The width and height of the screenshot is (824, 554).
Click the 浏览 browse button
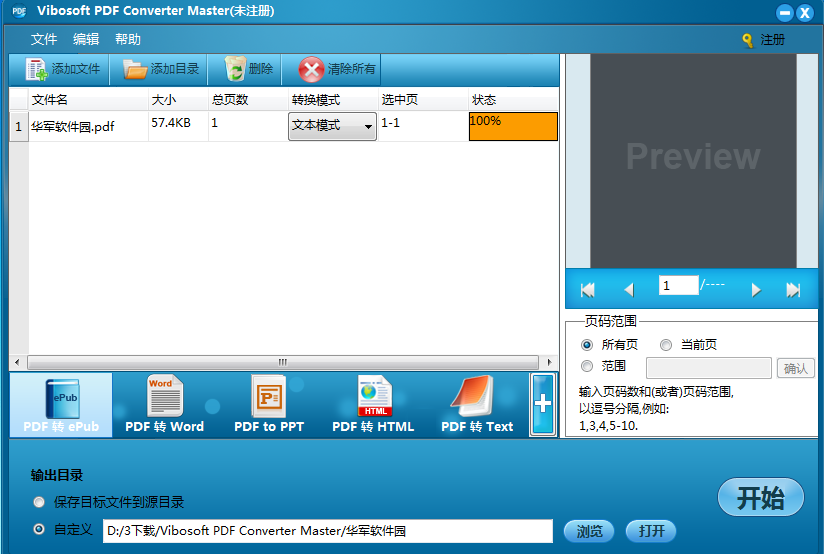point(589,531)
